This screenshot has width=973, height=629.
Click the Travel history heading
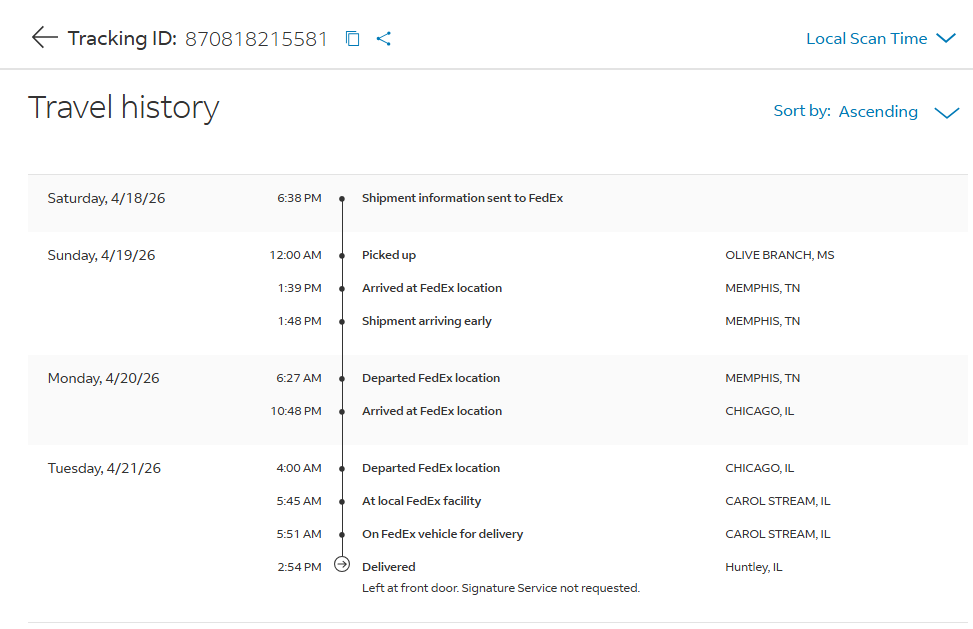[123, 107]
